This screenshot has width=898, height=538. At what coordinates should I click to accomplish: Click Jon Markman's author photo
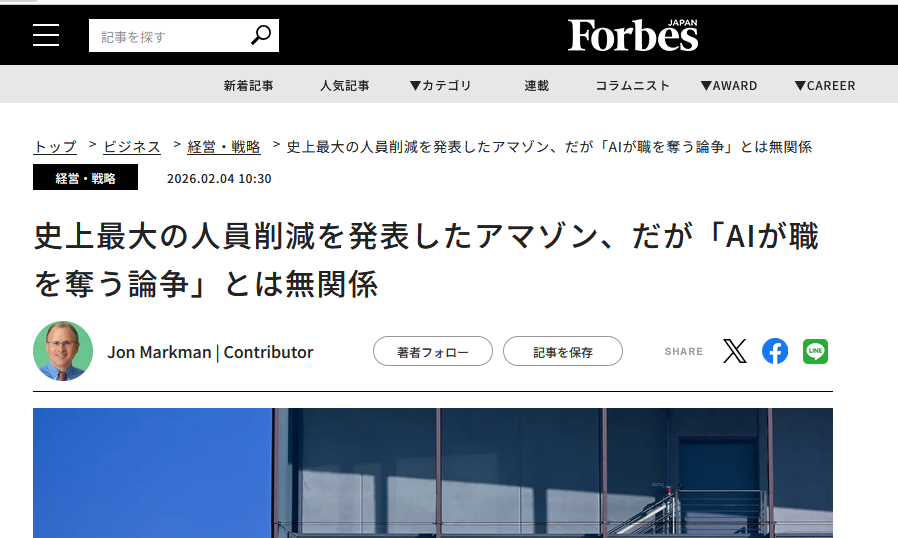[x=63, y=351]
